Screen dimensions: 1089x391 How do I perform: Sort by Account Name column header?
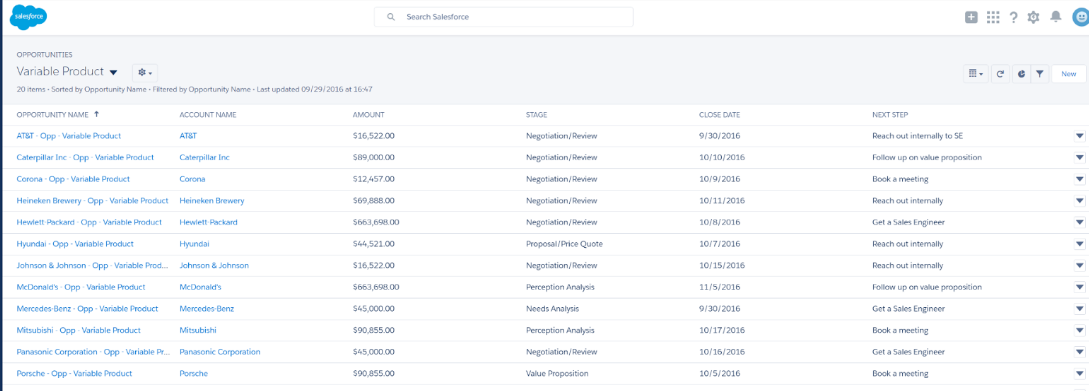[208, 115]
